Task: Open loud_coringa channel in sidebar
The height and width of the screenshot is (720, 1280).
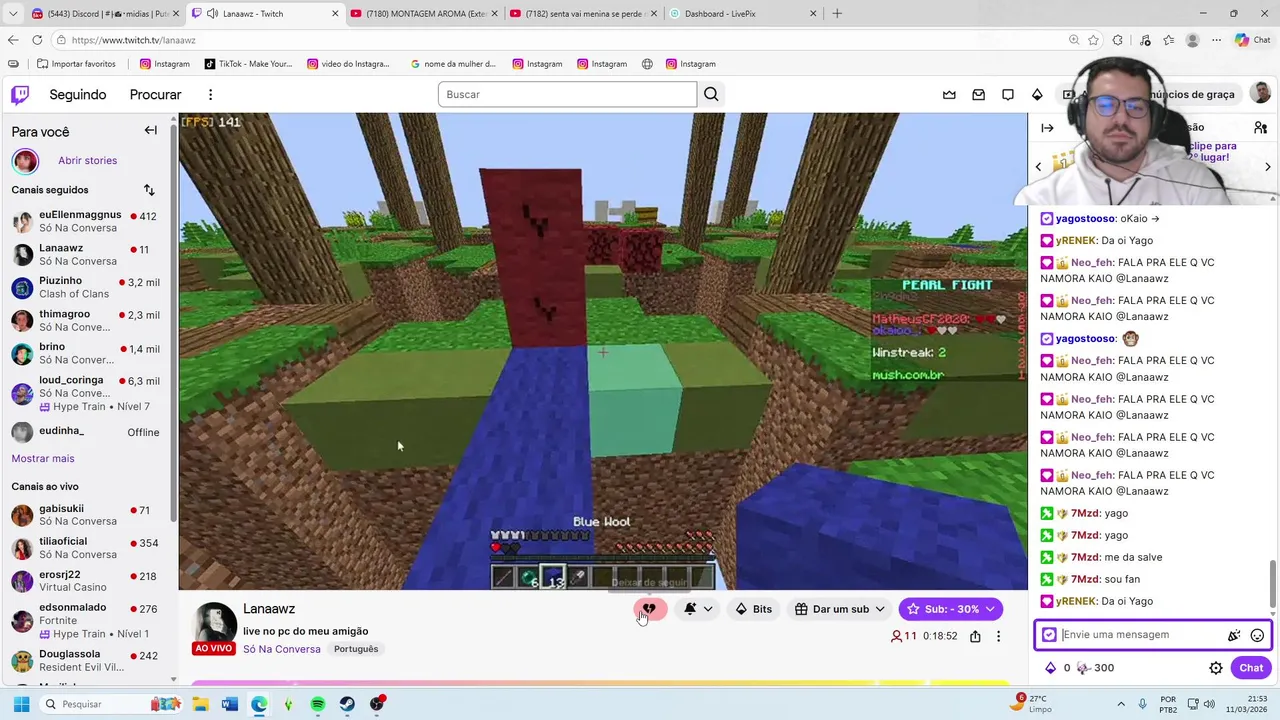Action: click(85, 393)
